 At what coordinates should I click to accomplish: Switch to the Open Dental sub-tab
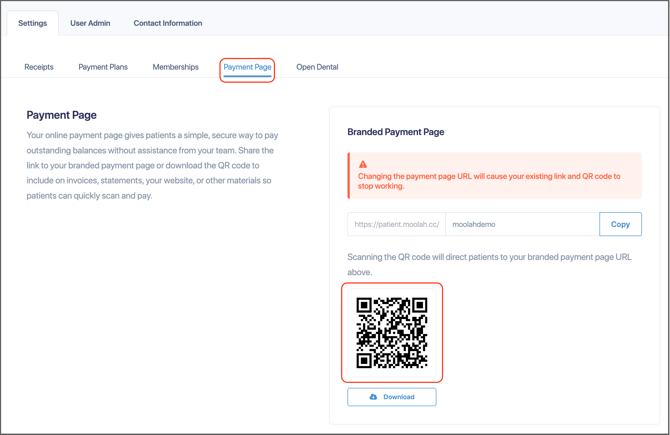click(x=317, y=67)
